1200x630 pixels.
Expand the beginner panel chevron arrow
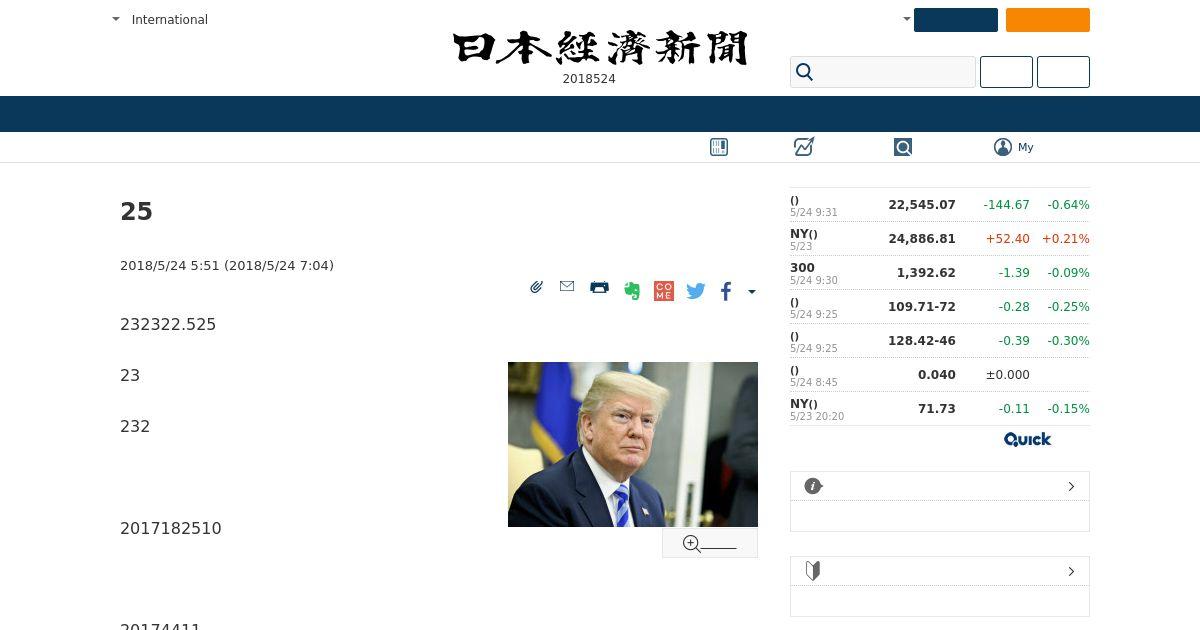1071,571
